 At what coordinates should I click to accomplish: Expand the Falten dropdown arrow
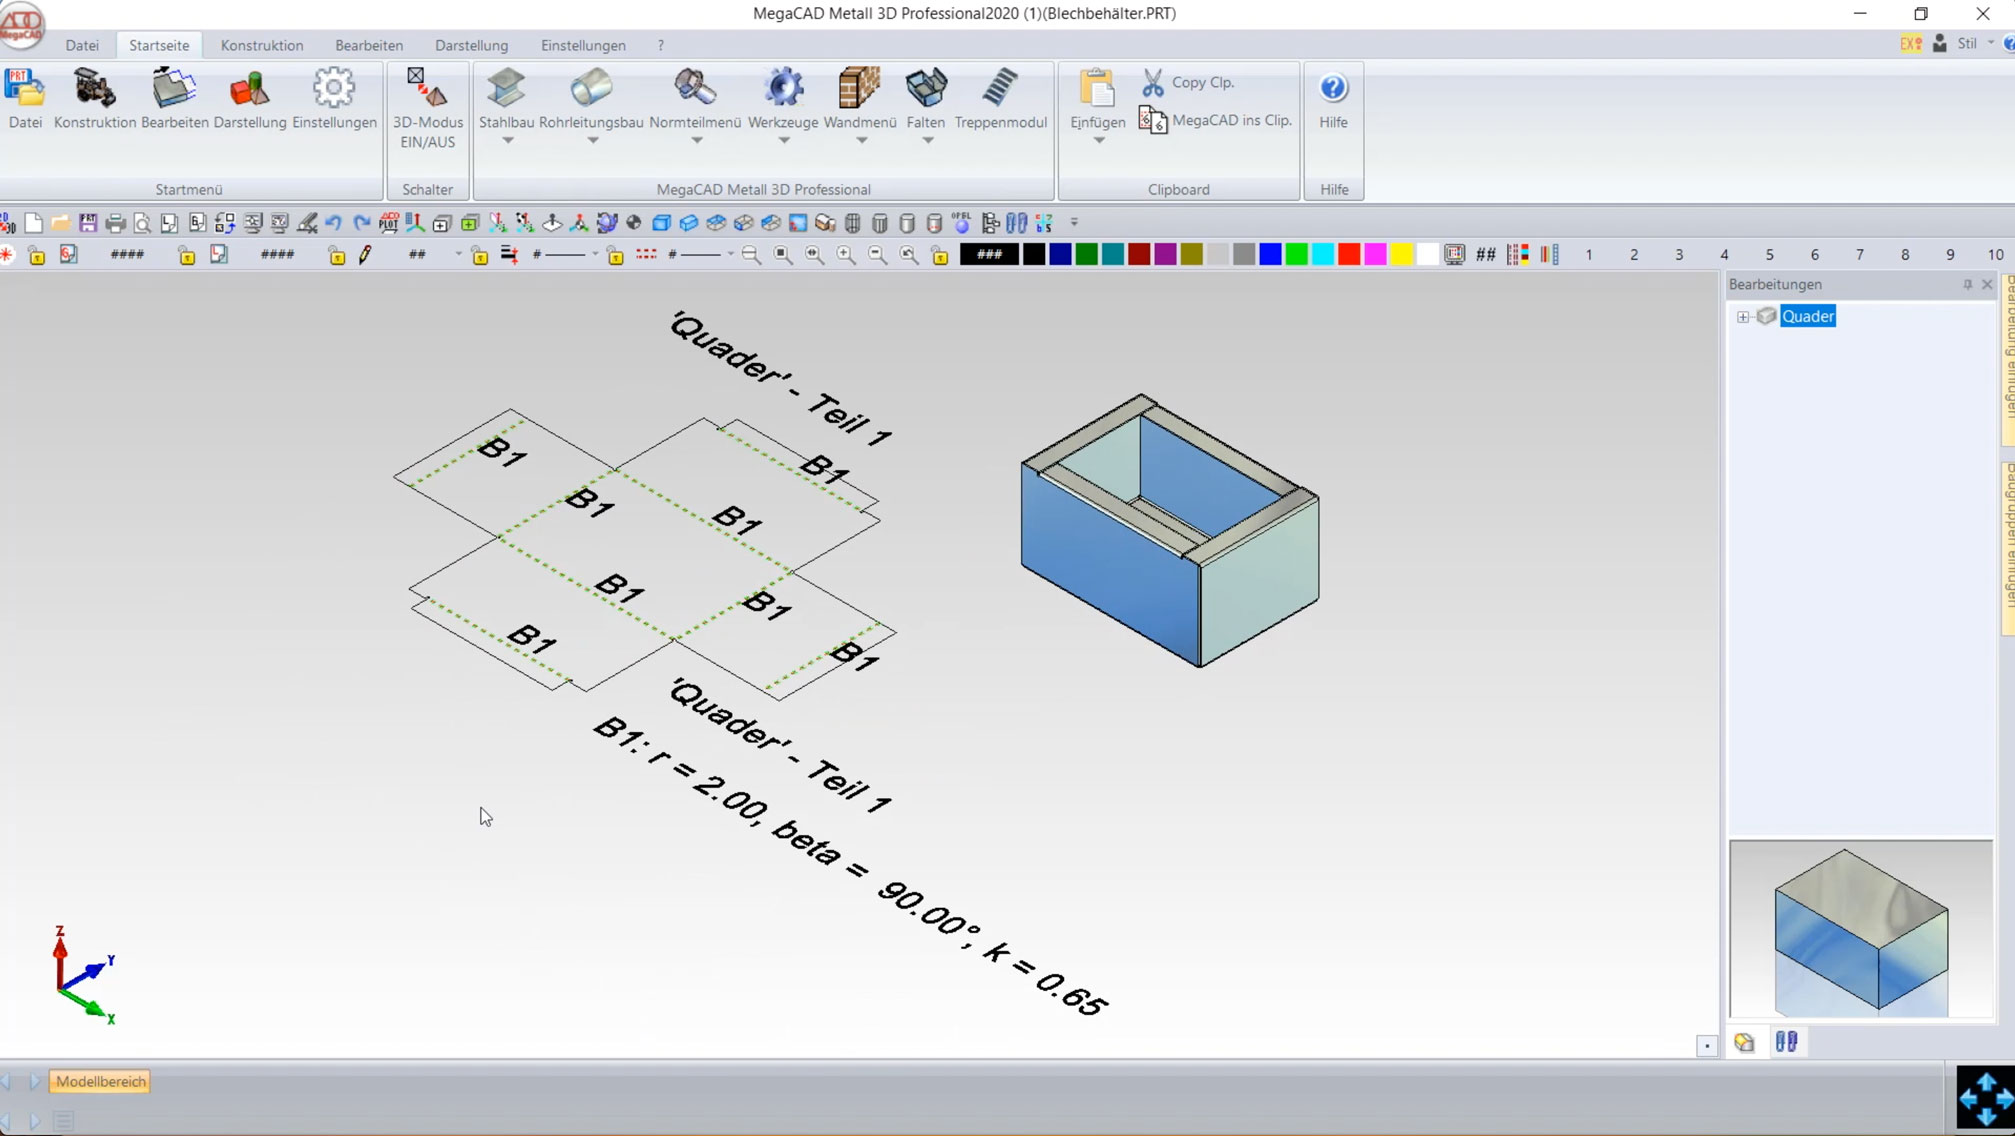pos(927,141)
